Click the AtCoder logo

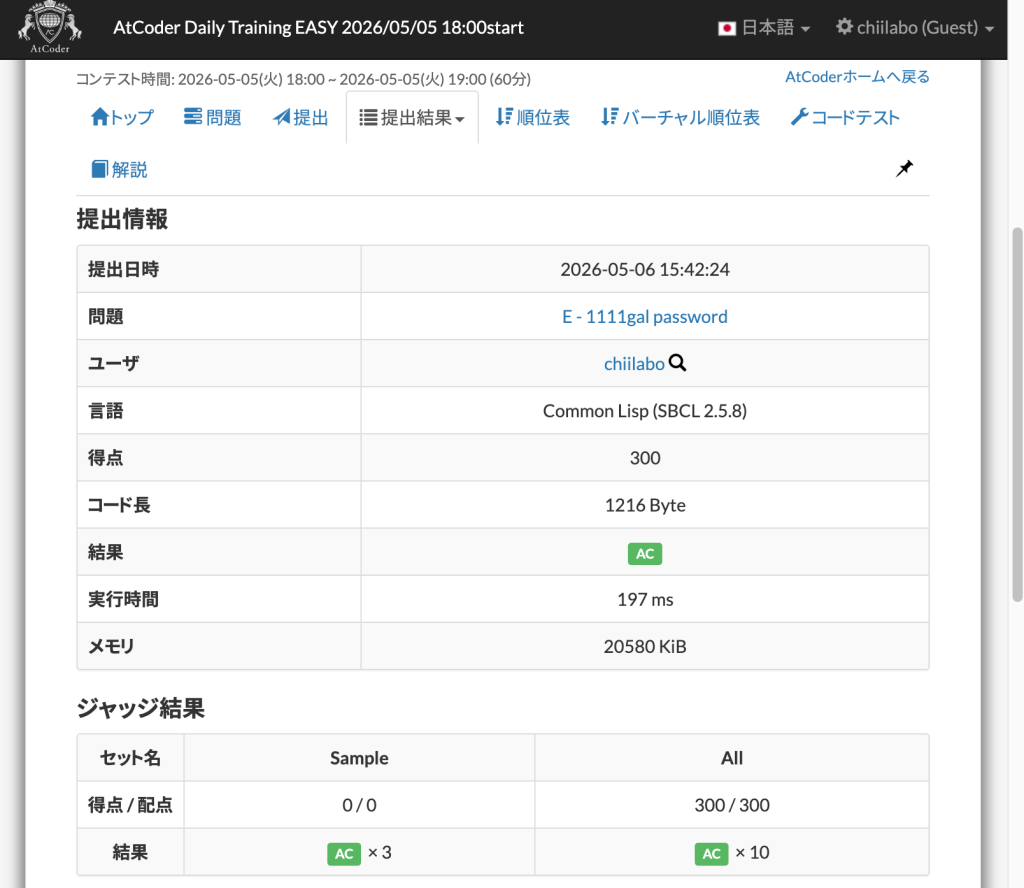click(x=50, y=27)
